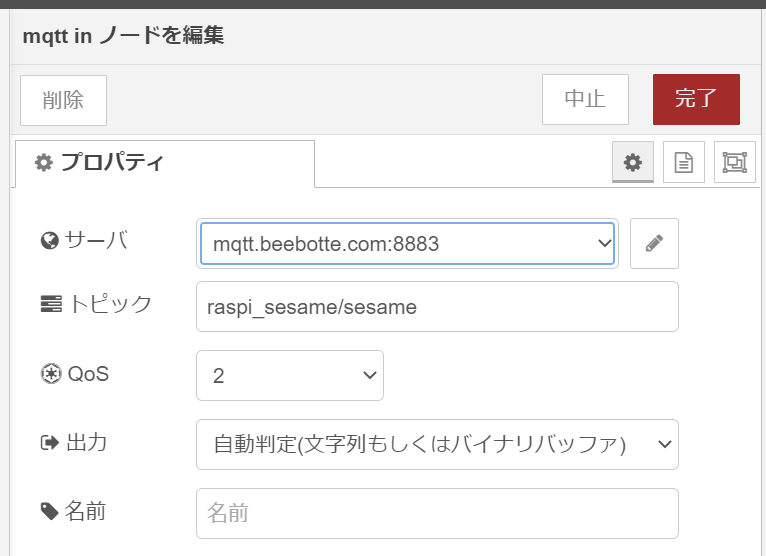766x556 pixels.
Task: Click the 削除 delete button
Action: [x=64, y=100]
